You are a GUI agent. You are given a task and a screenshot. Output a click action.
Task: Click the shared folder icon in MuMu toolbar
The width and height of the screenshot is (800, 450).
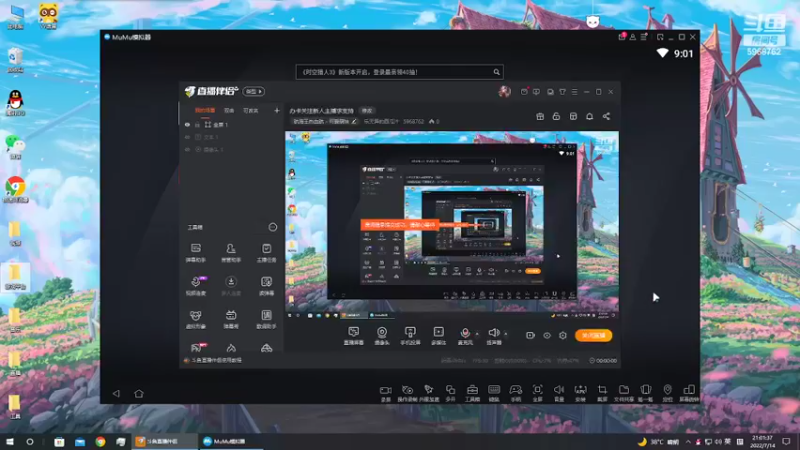624,393
